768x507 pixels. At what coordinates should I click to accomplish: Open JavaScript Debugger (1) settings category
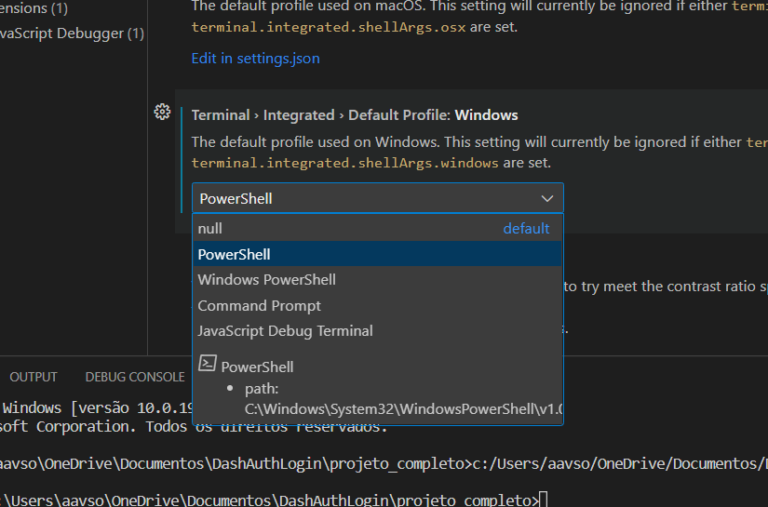(72, 33)
